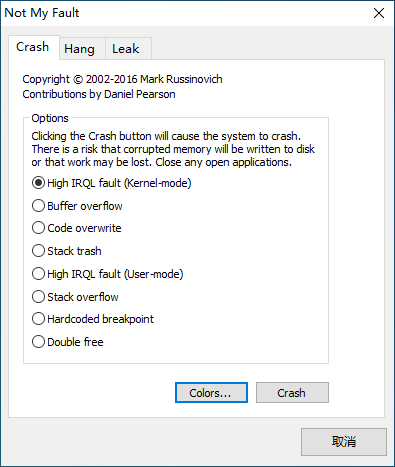Viewport: 395px width, 467px height.
Task: Click the Options group box label
Action: pos(50,118)
